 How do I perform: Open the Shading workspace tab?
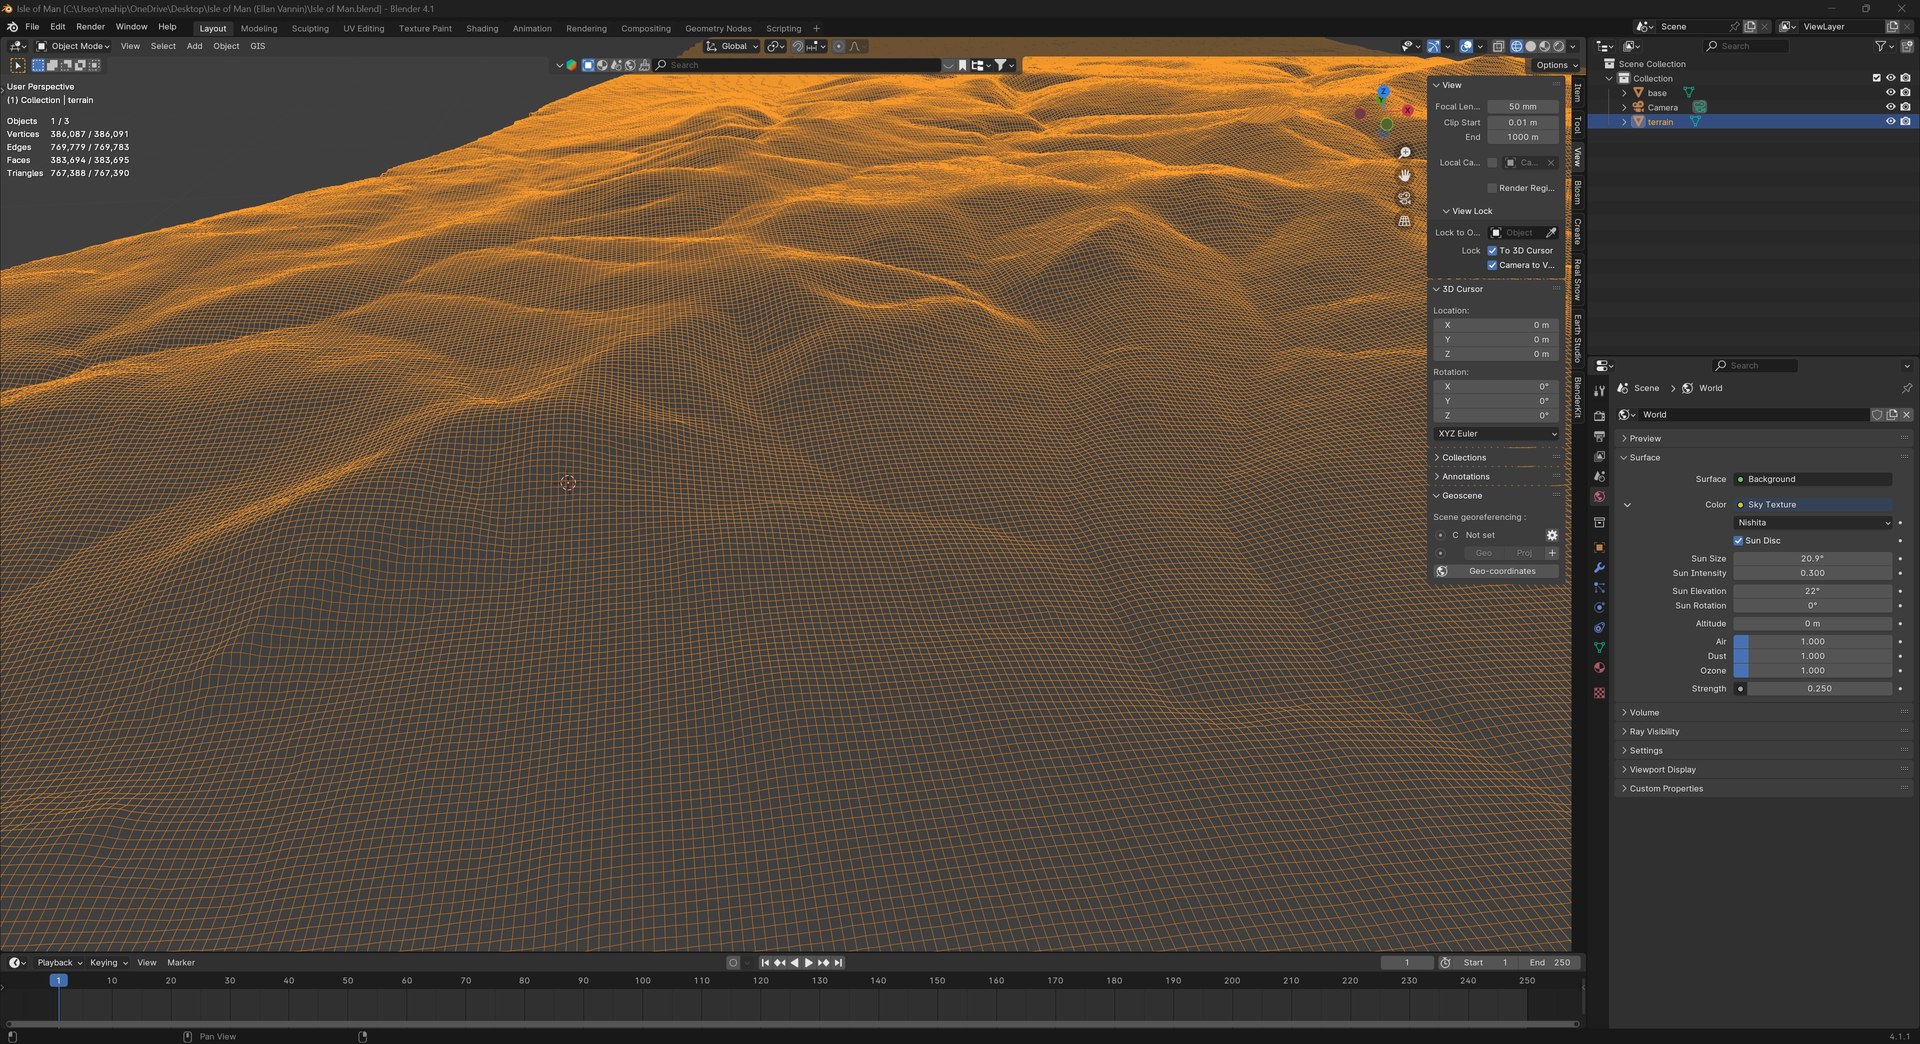tap(482, 28)
